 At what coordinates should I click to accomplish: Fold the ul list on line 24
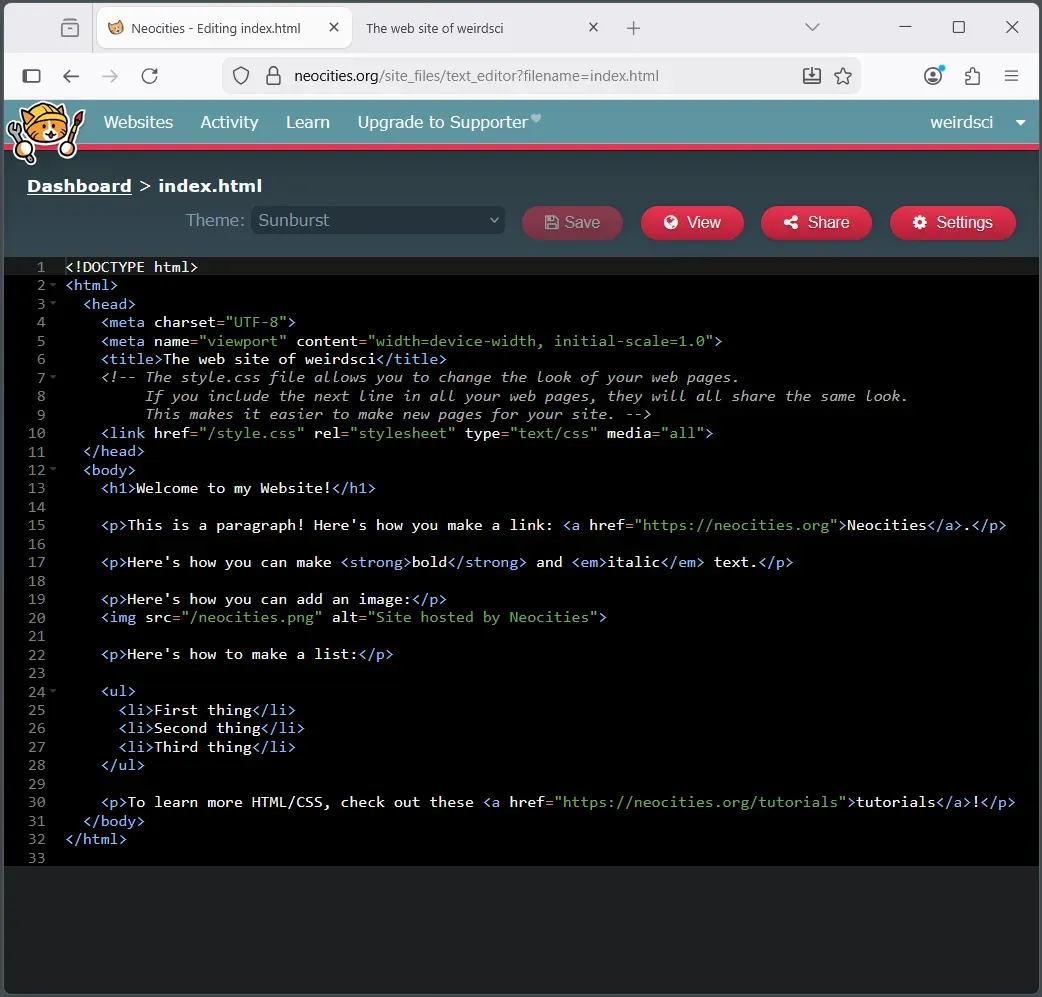(x=53, y=691)
